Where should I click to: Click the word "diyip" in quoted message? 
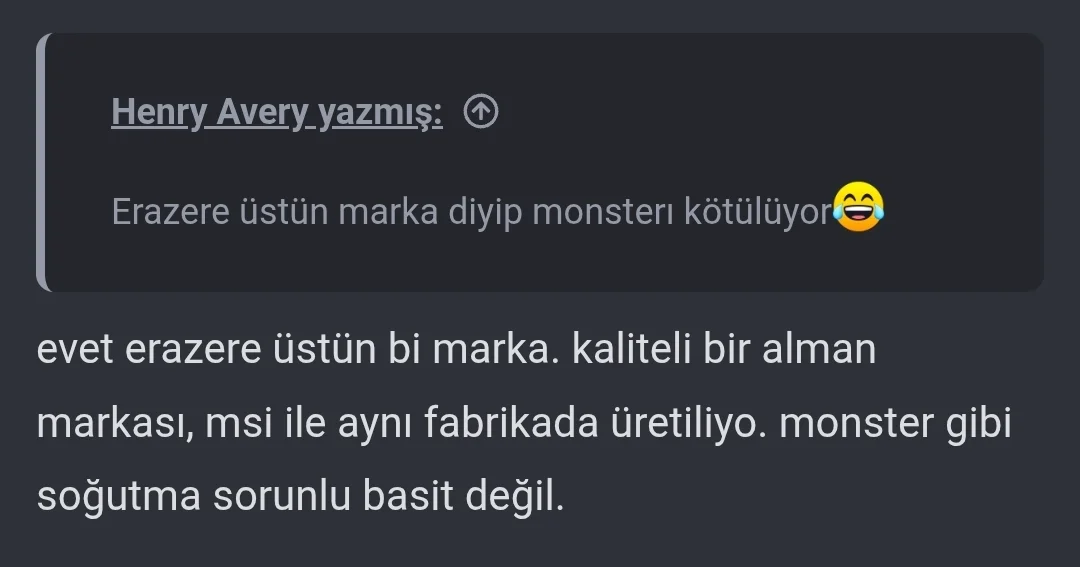pyautogui.click(x=484, y=212)
